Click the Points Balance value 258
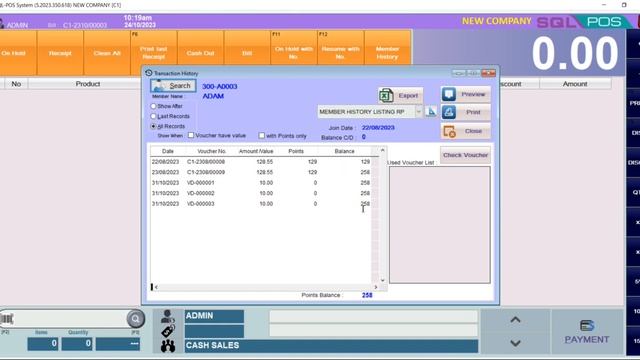The height and width of the screenshot is (360, 640). [367, 295]
